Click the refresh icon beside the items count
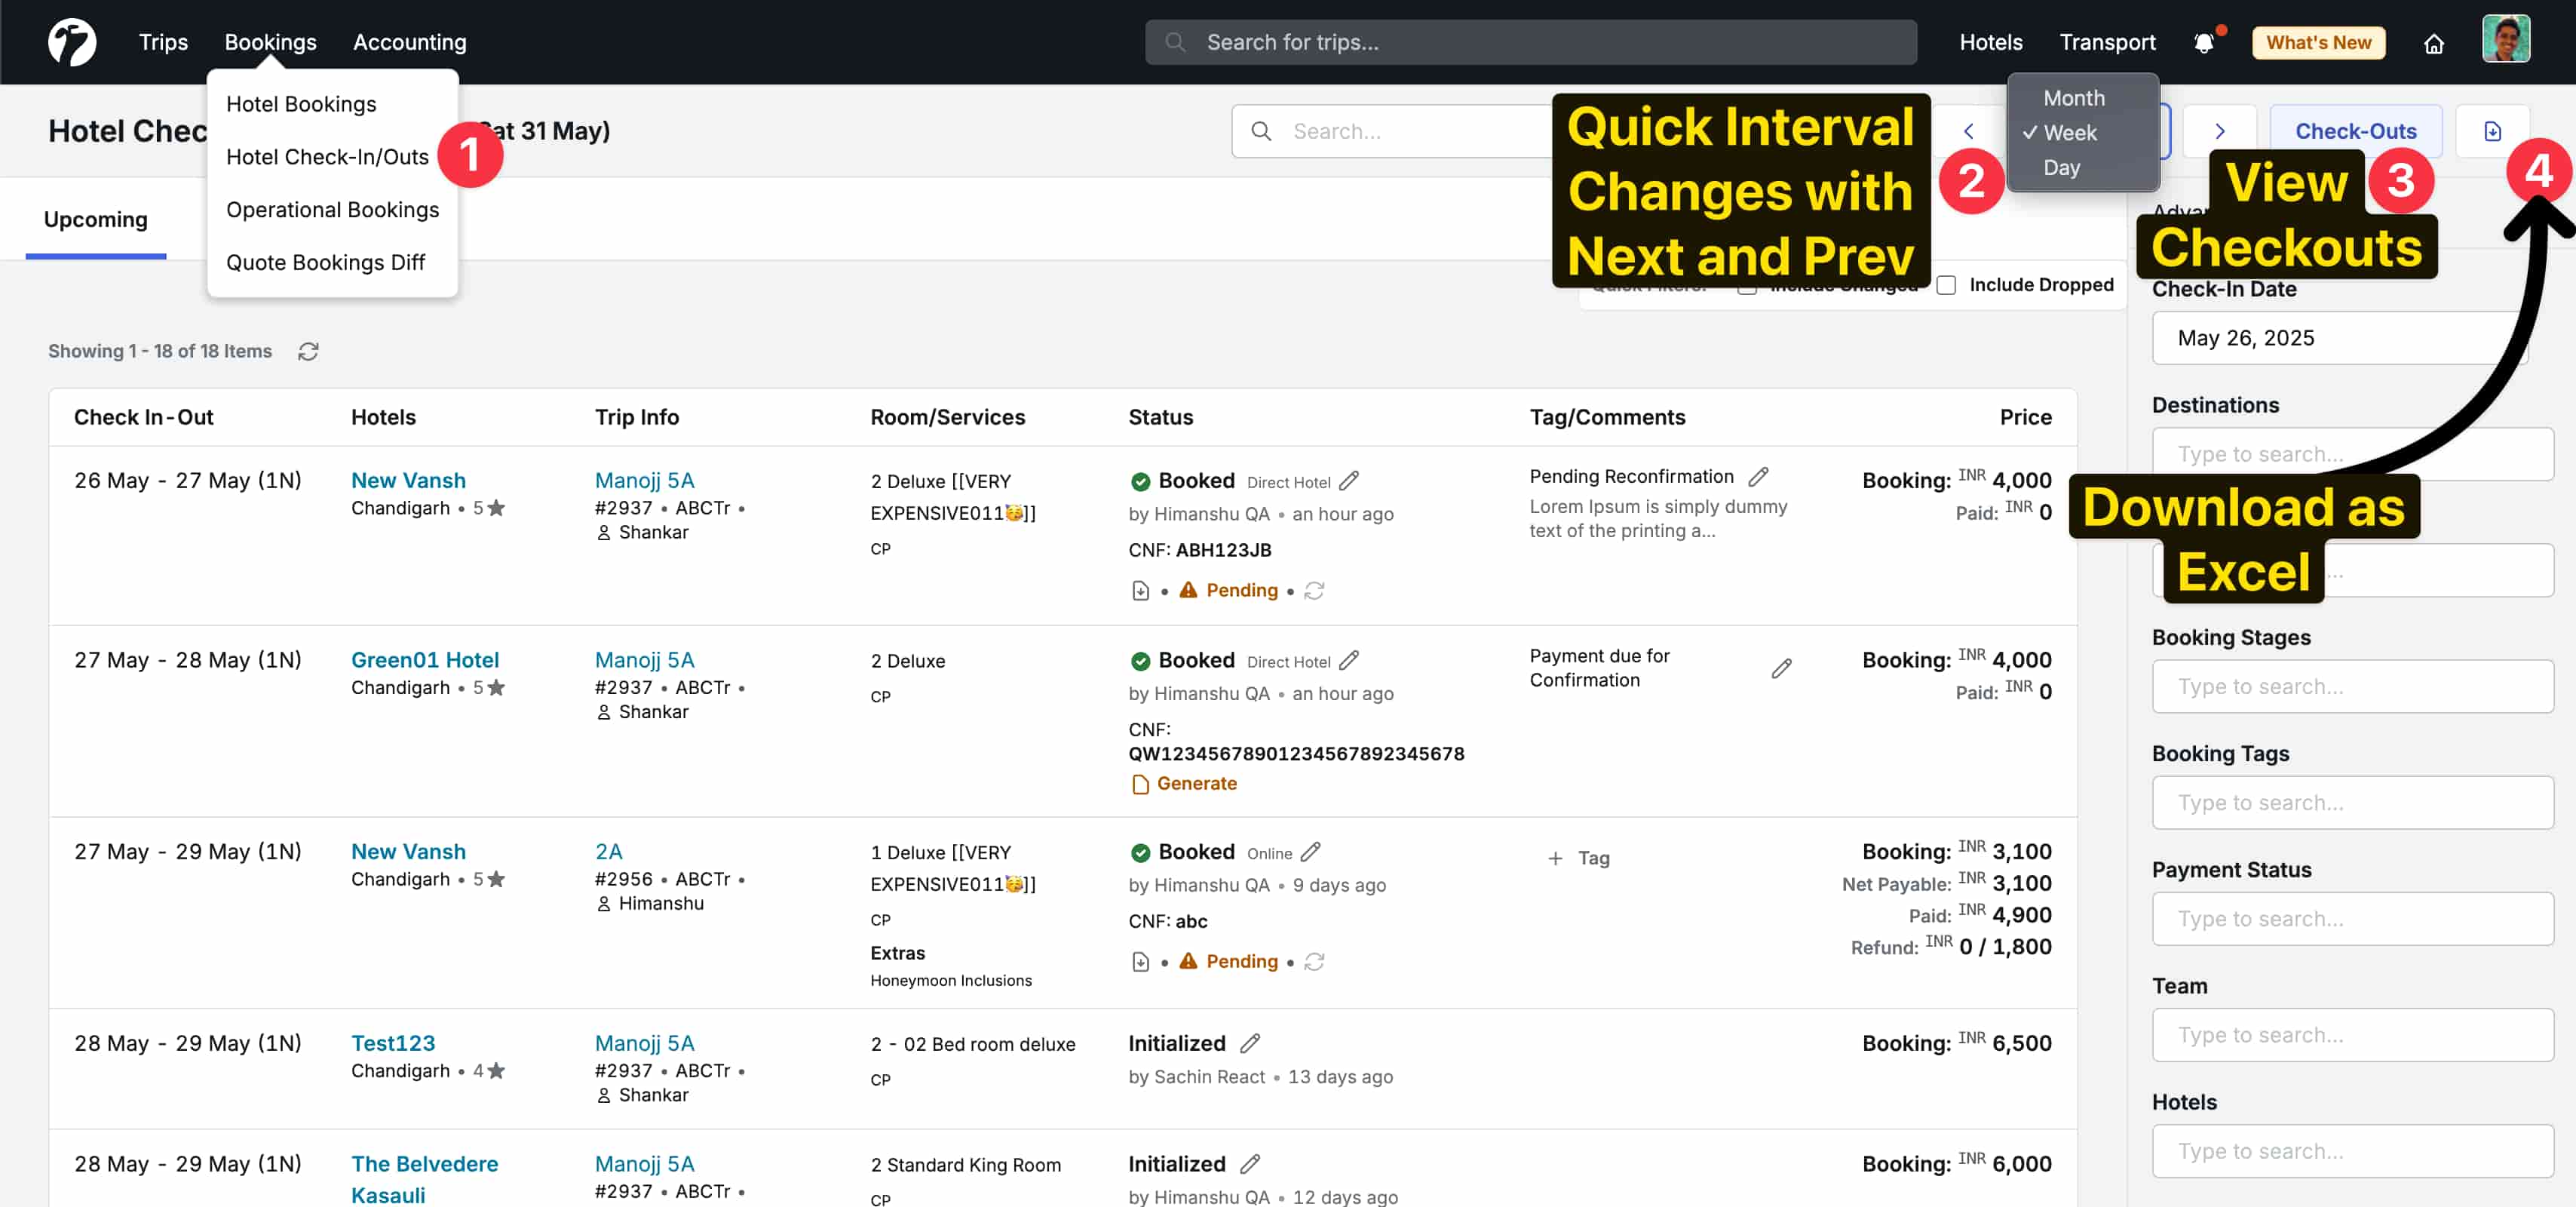 [308, 351]
